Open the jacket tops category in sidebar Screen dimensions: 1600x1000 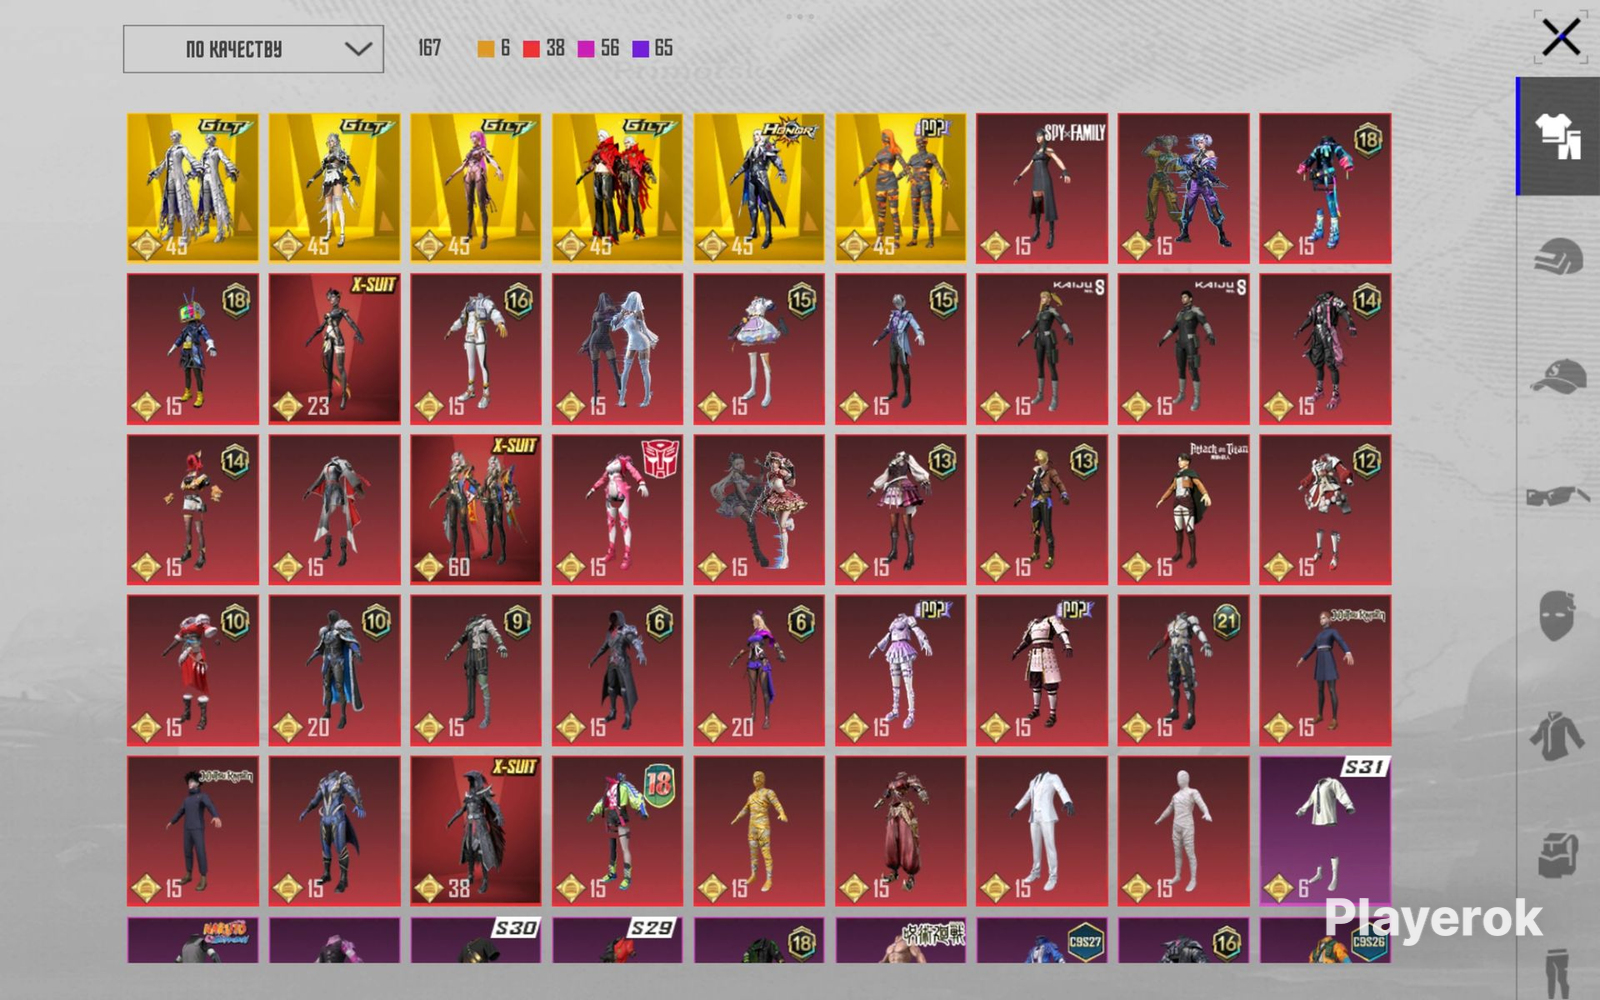(1557, 735)
